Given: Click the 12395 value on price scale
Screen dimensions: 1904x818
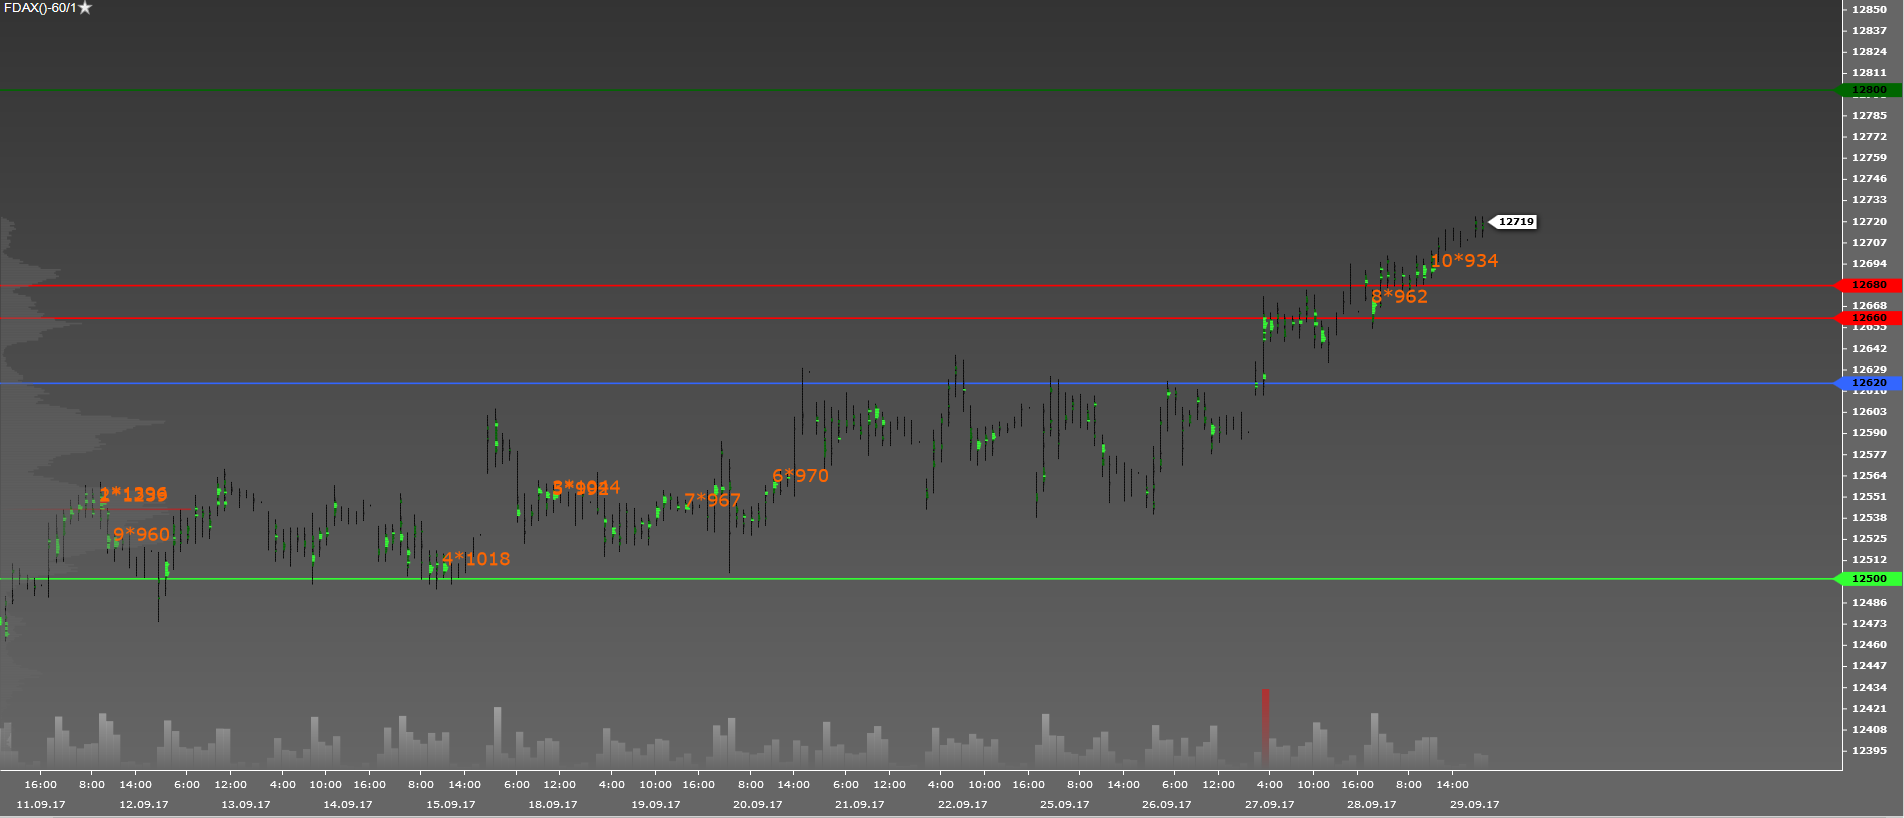Looking at the screenshot, I should tap(1869, 750).
